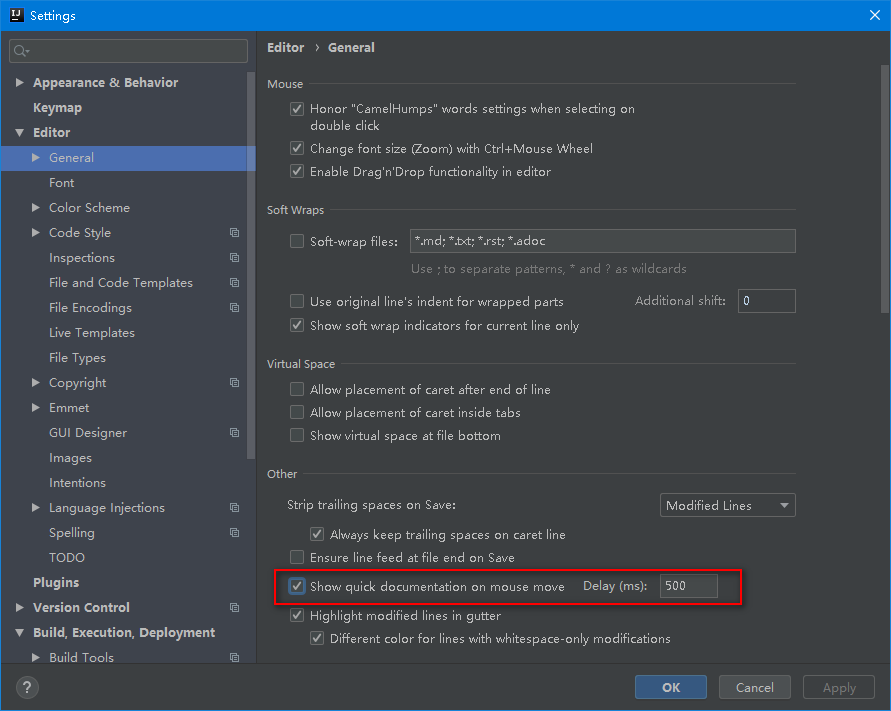Image resolution: width=891 pixels, height=711 pixels.
Task: Expand the Language Injections node arrow
Action: pos(36,508)
